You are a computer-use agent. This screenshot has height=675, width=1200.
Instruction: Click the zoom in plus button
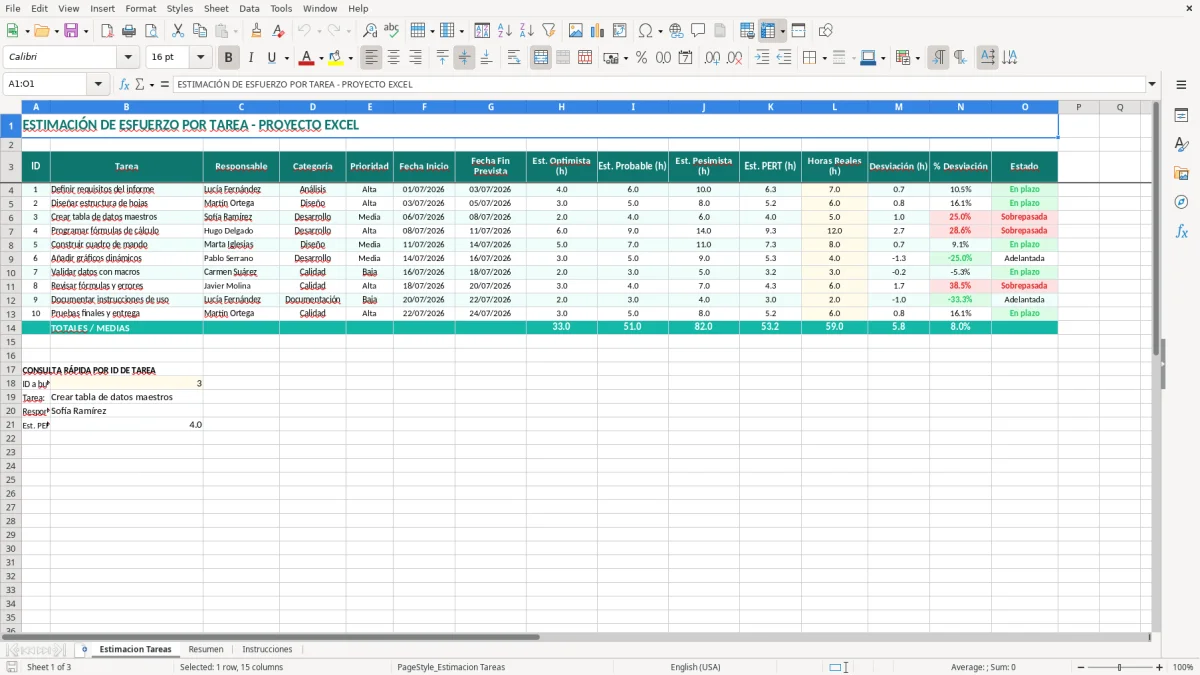click(1160, 667)
